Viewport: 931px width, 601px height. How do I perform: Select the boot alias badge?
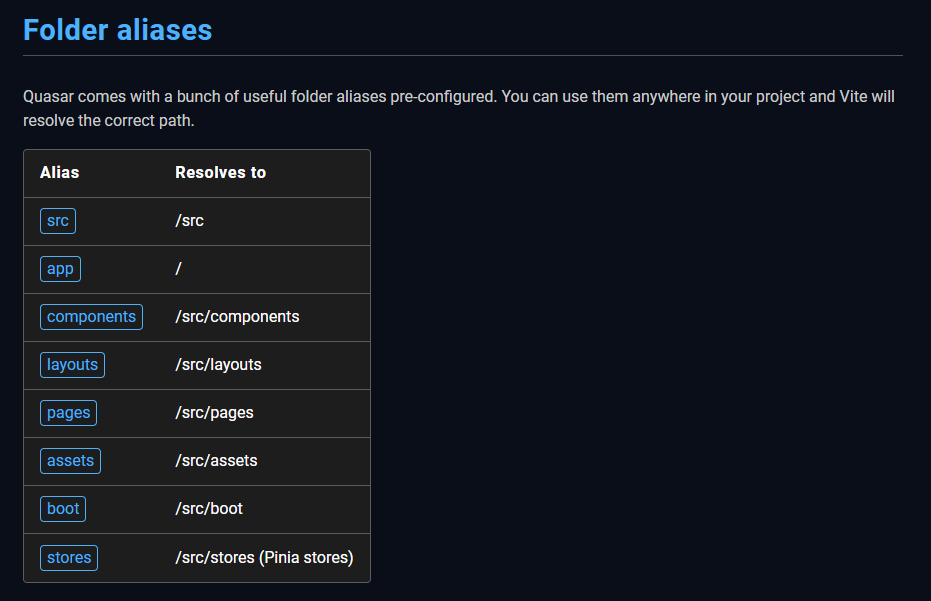(63, 509)
